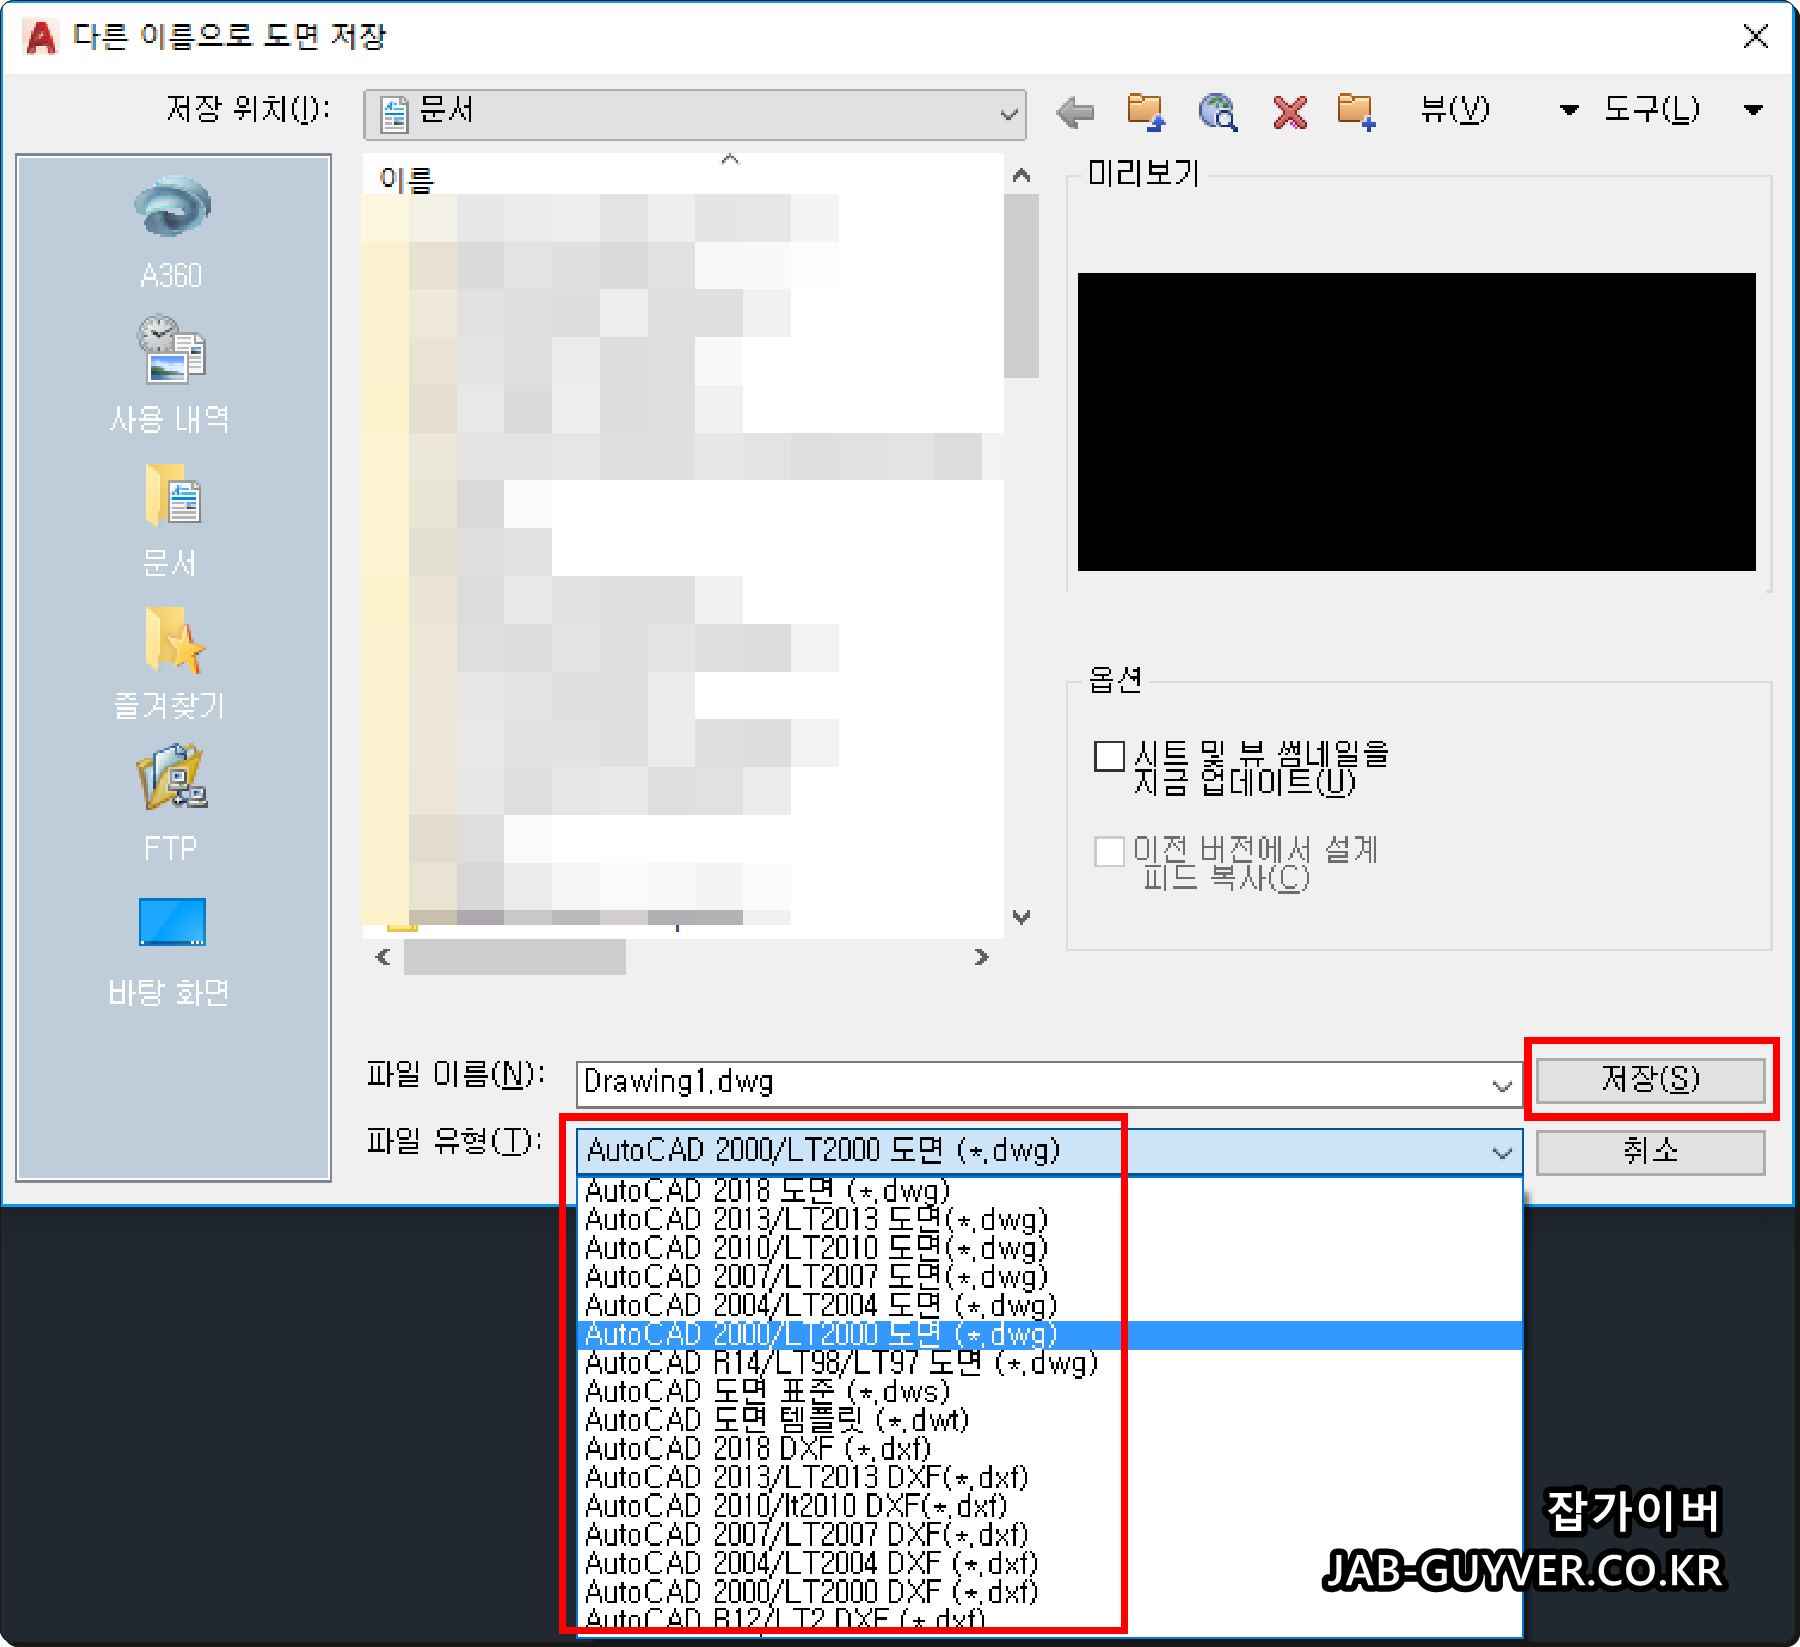Click file list scroll right arrow
1800x1647 pixels.
981,957
